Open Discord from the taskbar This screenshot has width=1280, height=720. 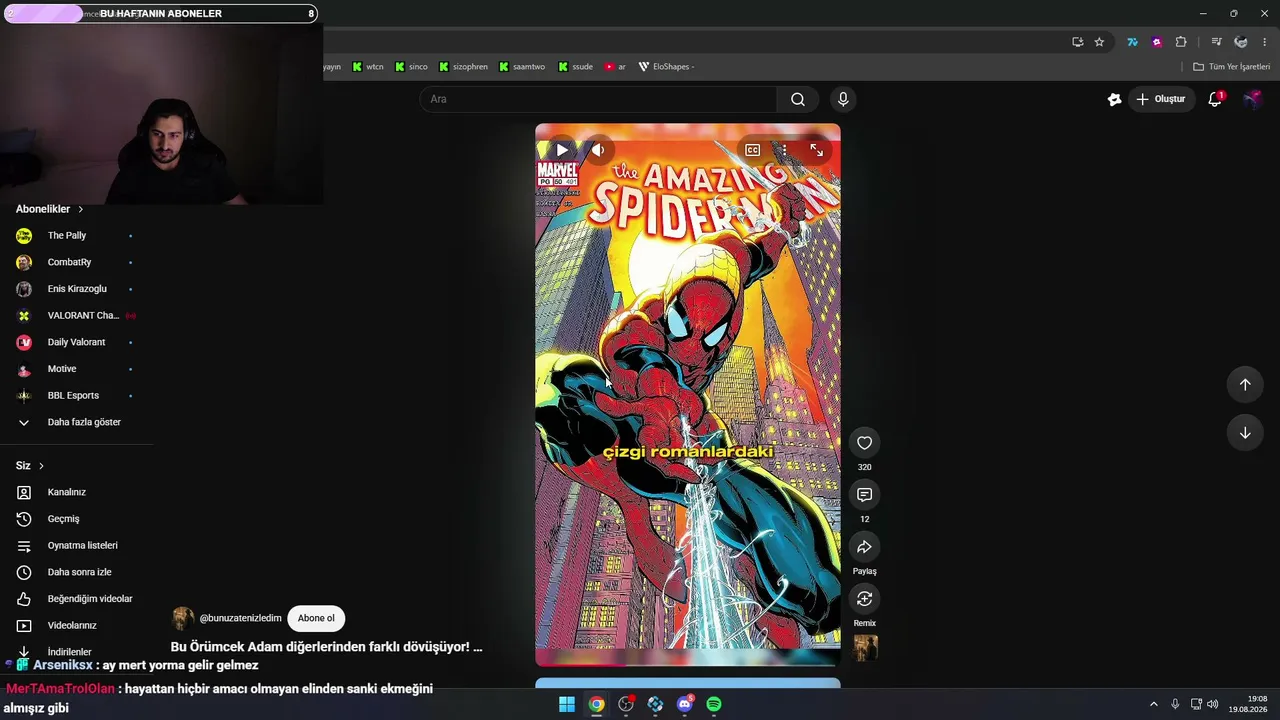[685, 704]
